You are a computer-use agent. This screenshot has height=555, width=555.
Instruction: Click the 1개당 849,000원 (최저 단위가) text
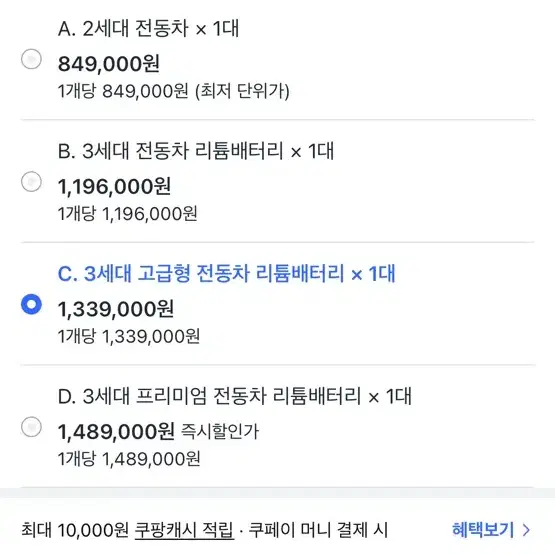[x=174, y=91]
